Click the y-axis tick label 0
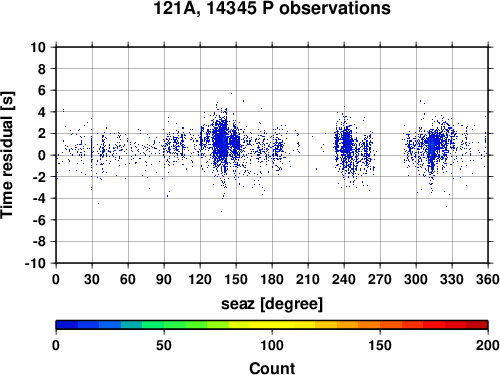This screenshot has width=500, height=375. (42, 155)
